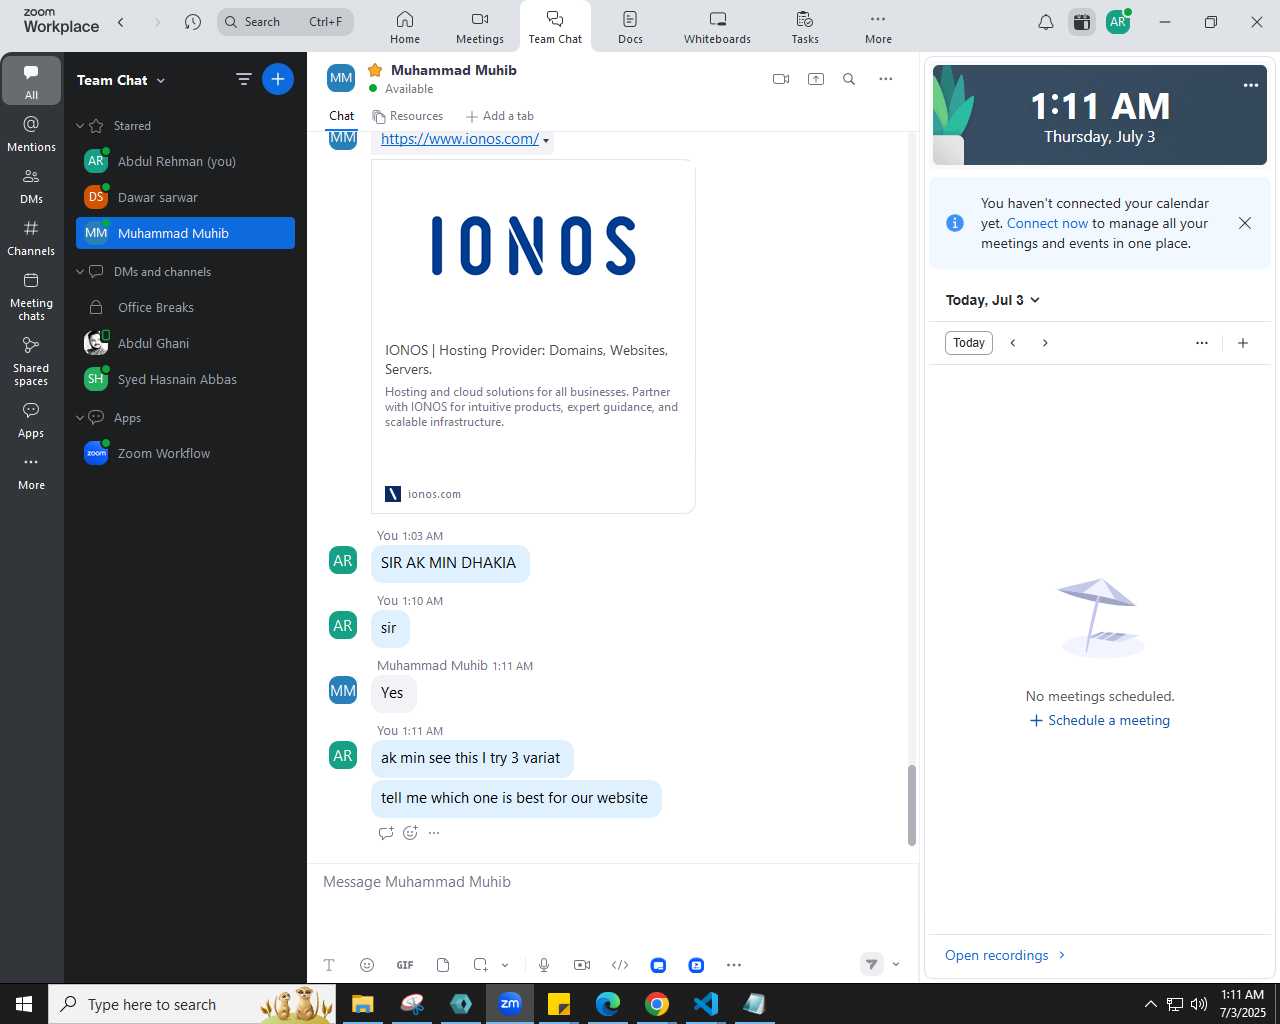
Task: Open Meeting chats in the sidebar
Action: pyautogui.click(x=31, y=296)
